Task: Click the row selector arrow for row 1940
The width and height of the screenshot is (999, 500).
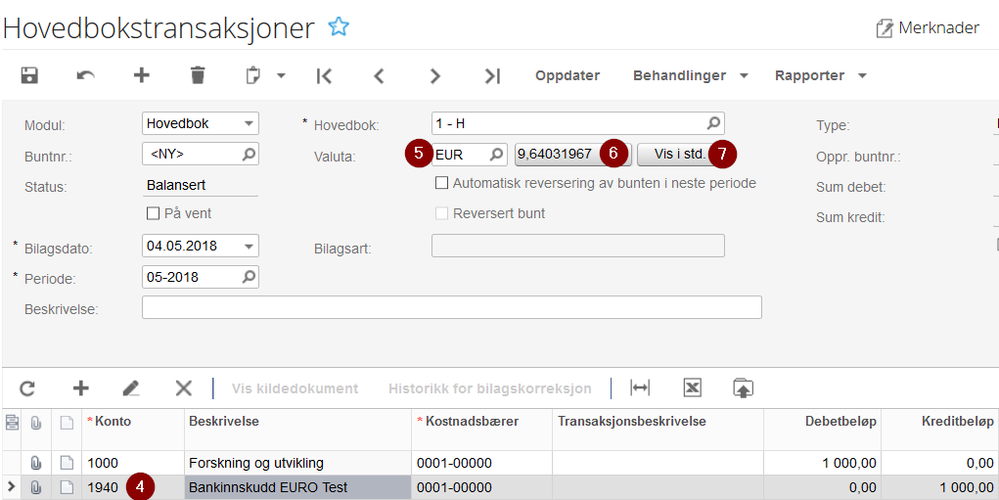Action: [11, 488]
